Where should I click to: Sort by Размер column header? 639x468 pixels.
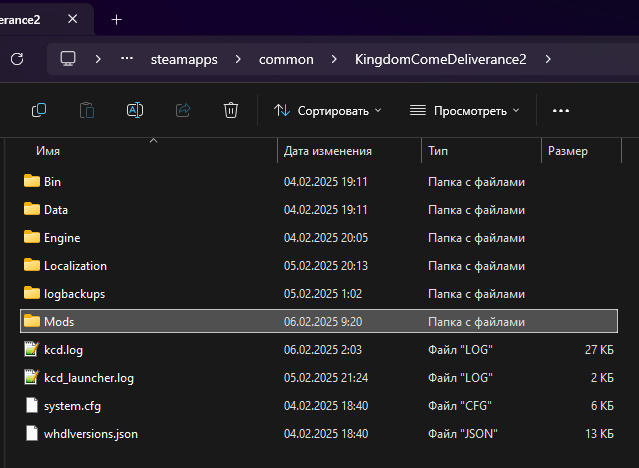click(568, 151)
